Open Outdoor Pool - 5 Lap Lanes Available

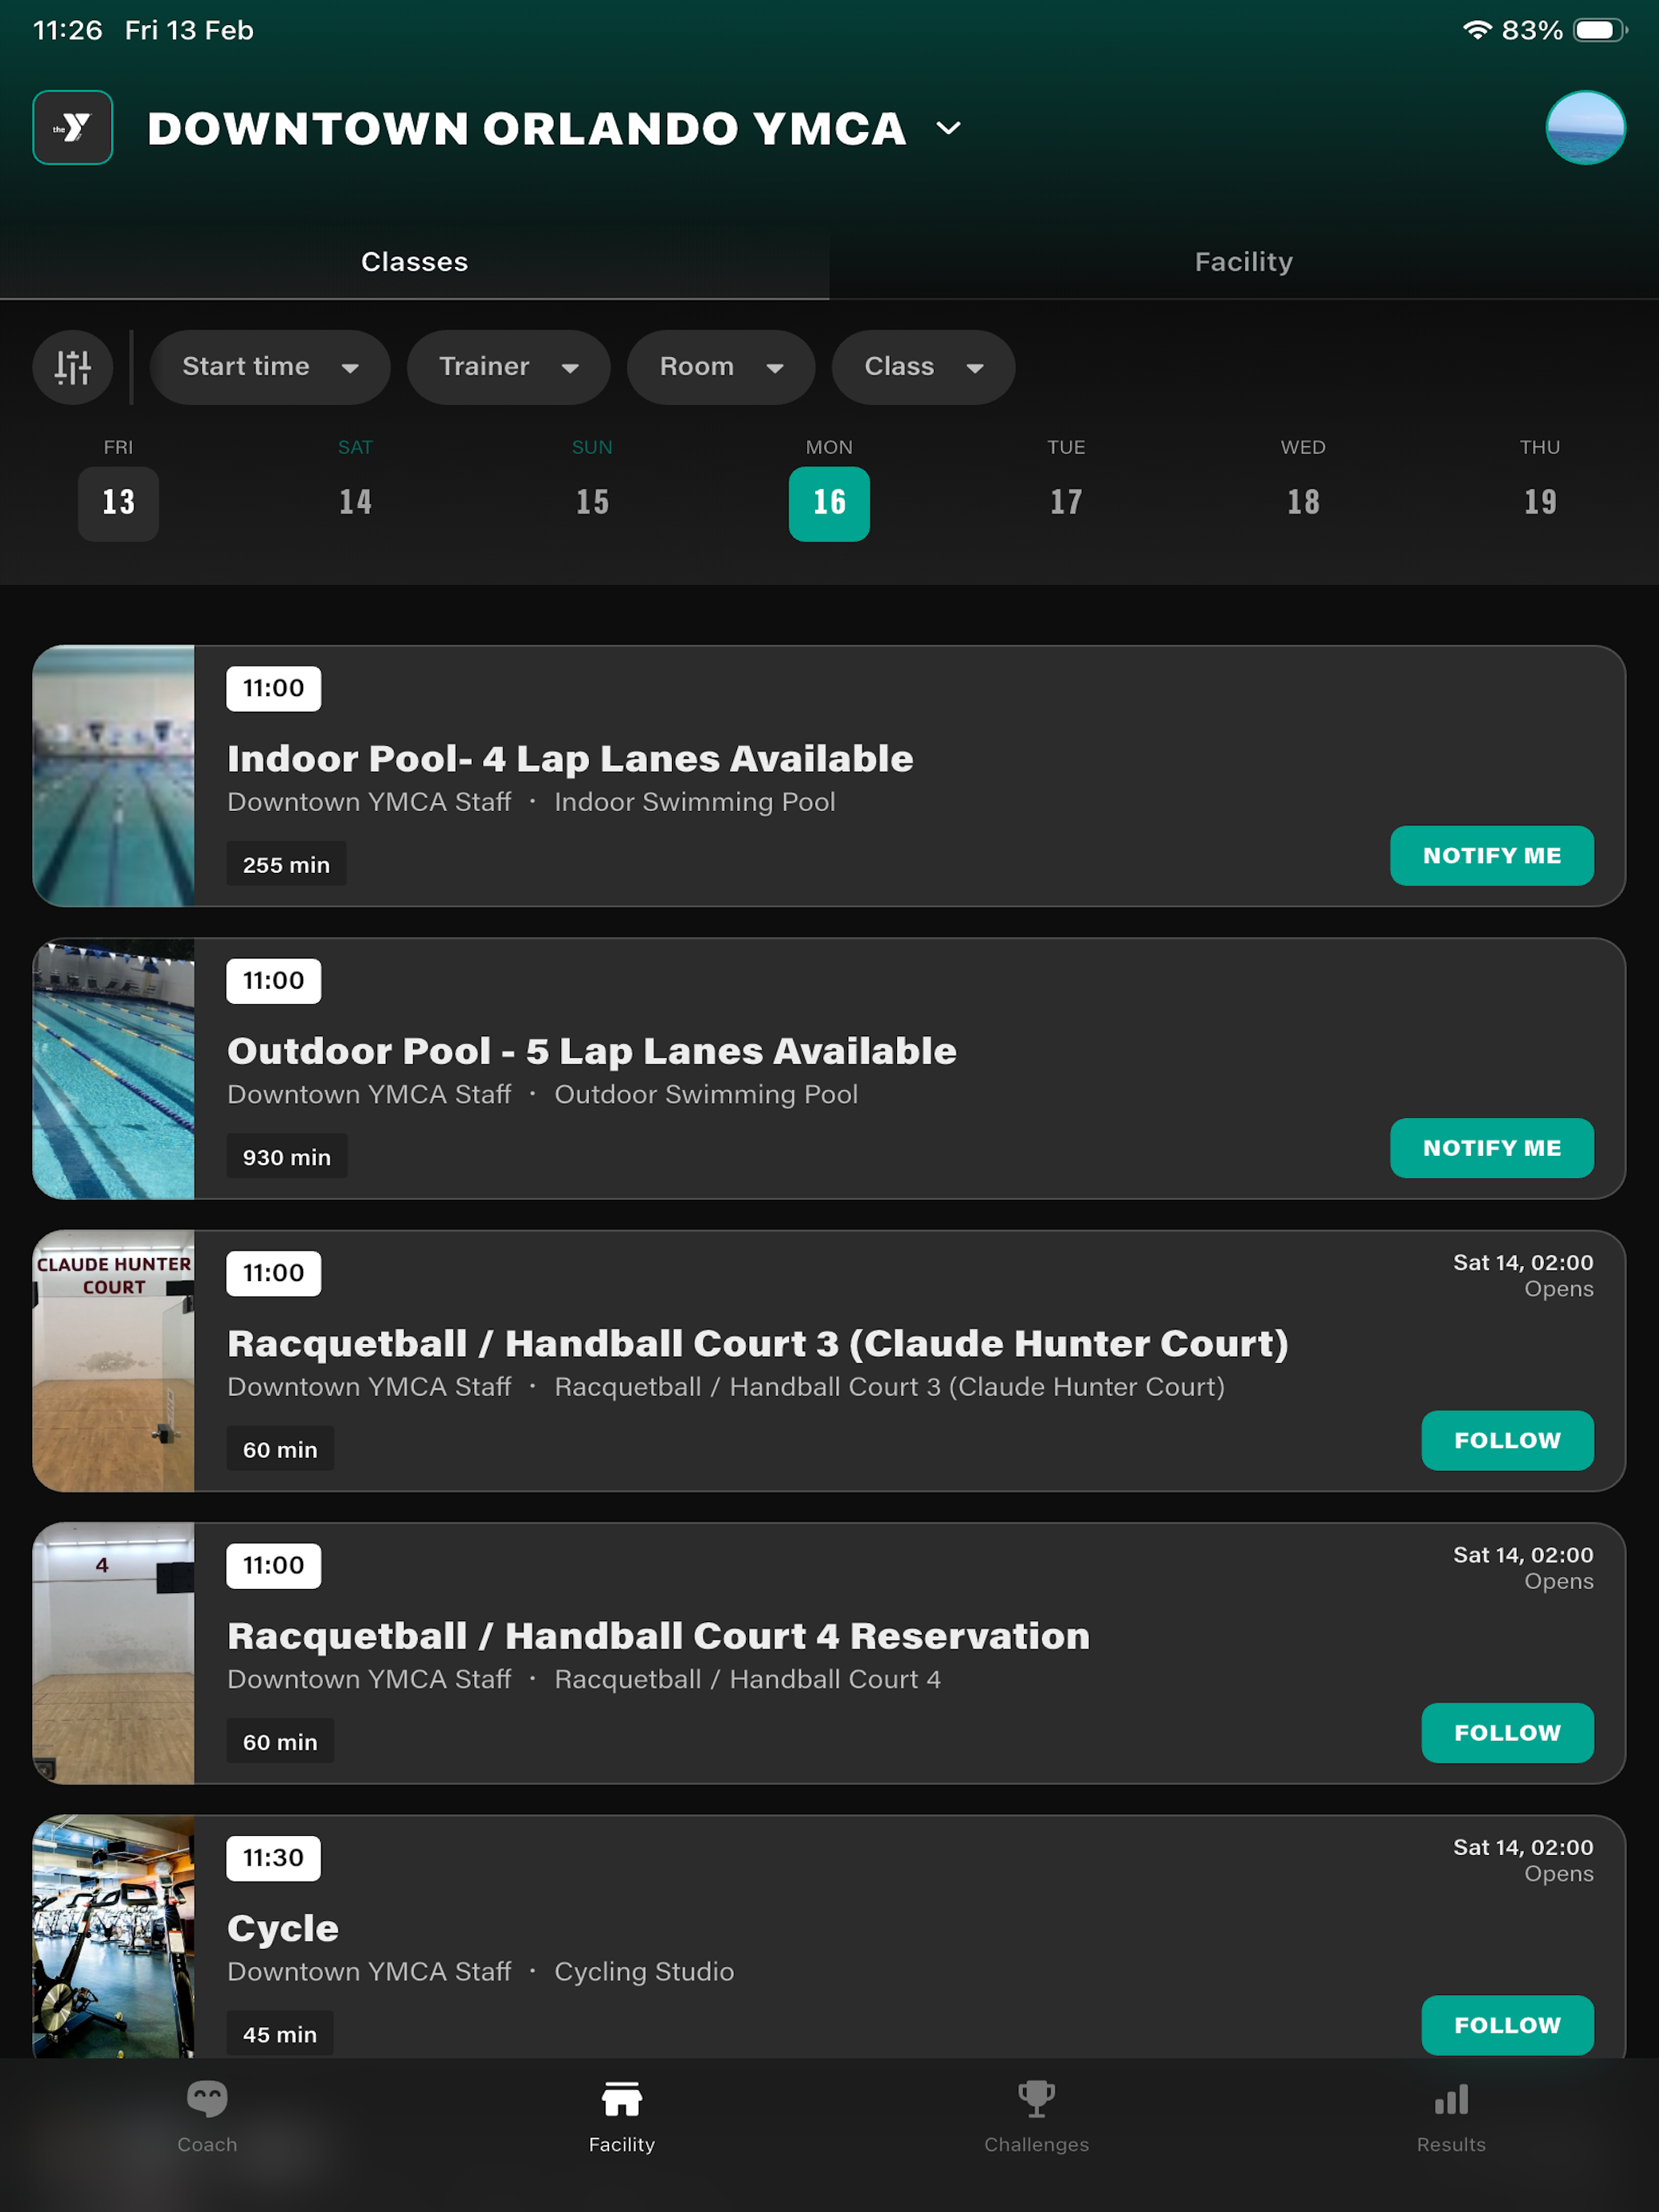[x=592, y=1051]
